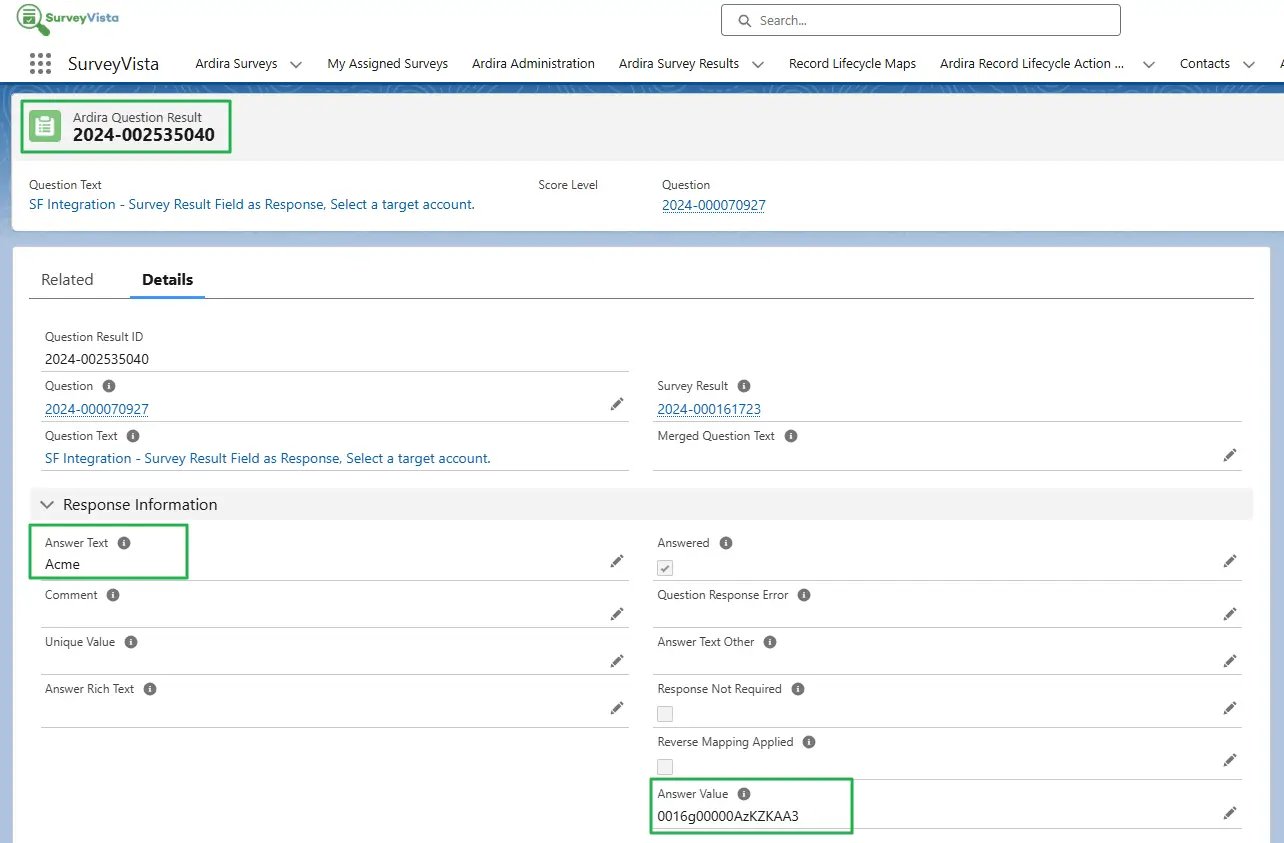This screenshot has height=843, width=1284.
Task: Toggle the Reverse Mapping Applied checkbox
Action: (665, 767)
